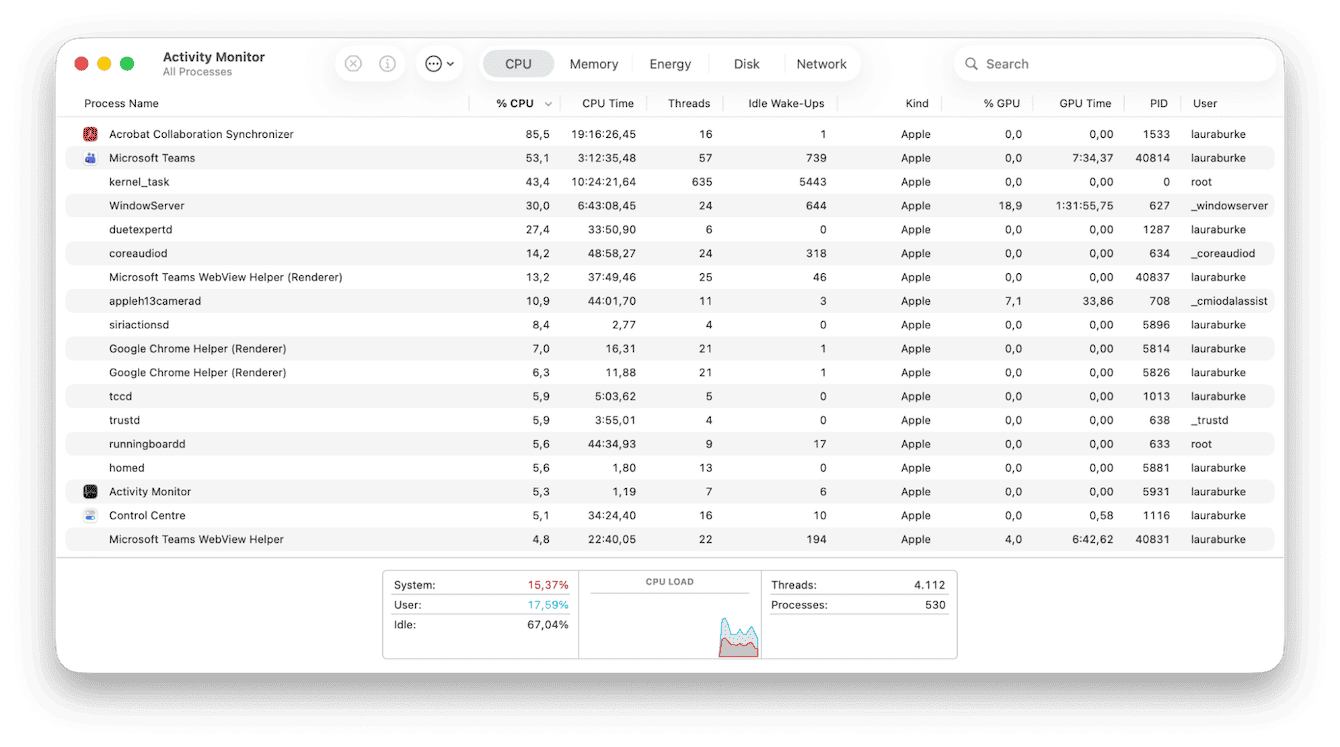Viewport: 1340px width, 747px height.
Task: Select the tccd process row
Action: pos(670,397)
